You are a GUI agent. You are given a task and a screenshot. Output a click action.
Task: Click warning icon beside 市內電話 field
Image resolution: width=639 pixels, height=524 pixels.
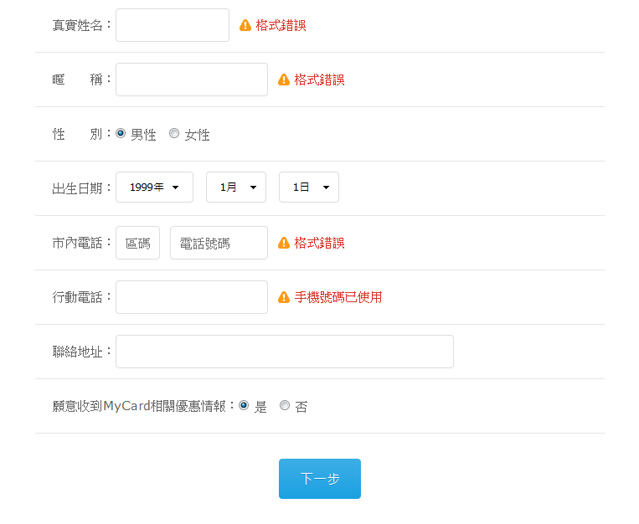(x=284, y=243)
